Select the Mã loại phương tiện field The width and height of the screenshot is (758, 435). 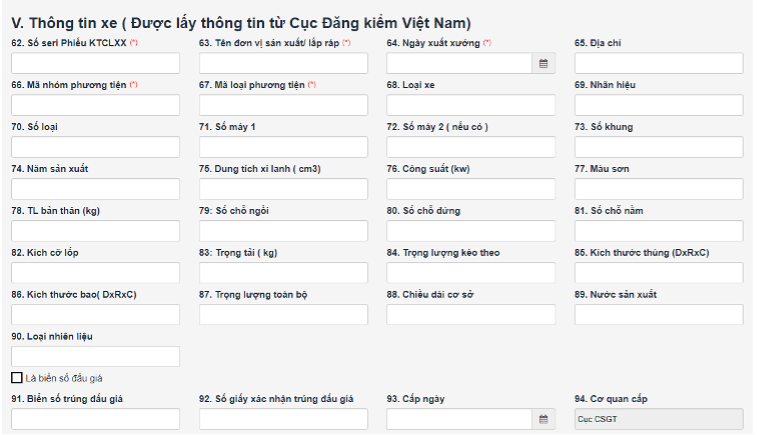[x=283, y=105]
